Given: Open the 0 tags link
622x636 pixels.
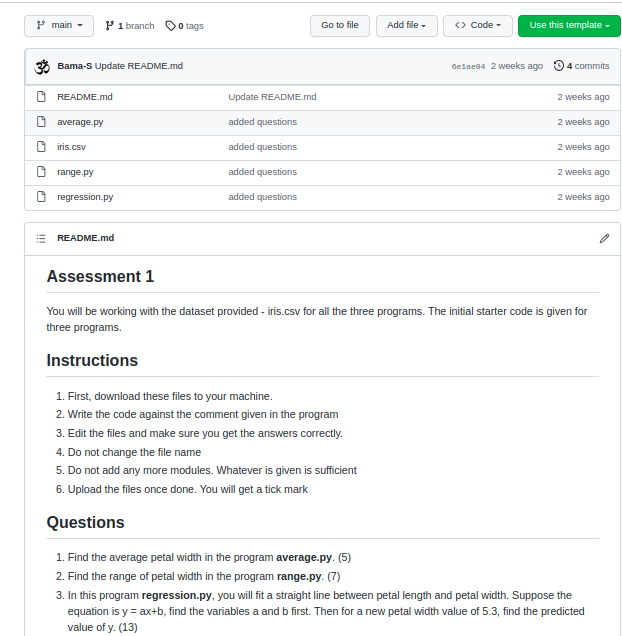Looking at the screenshot, I should click(184, 26).
